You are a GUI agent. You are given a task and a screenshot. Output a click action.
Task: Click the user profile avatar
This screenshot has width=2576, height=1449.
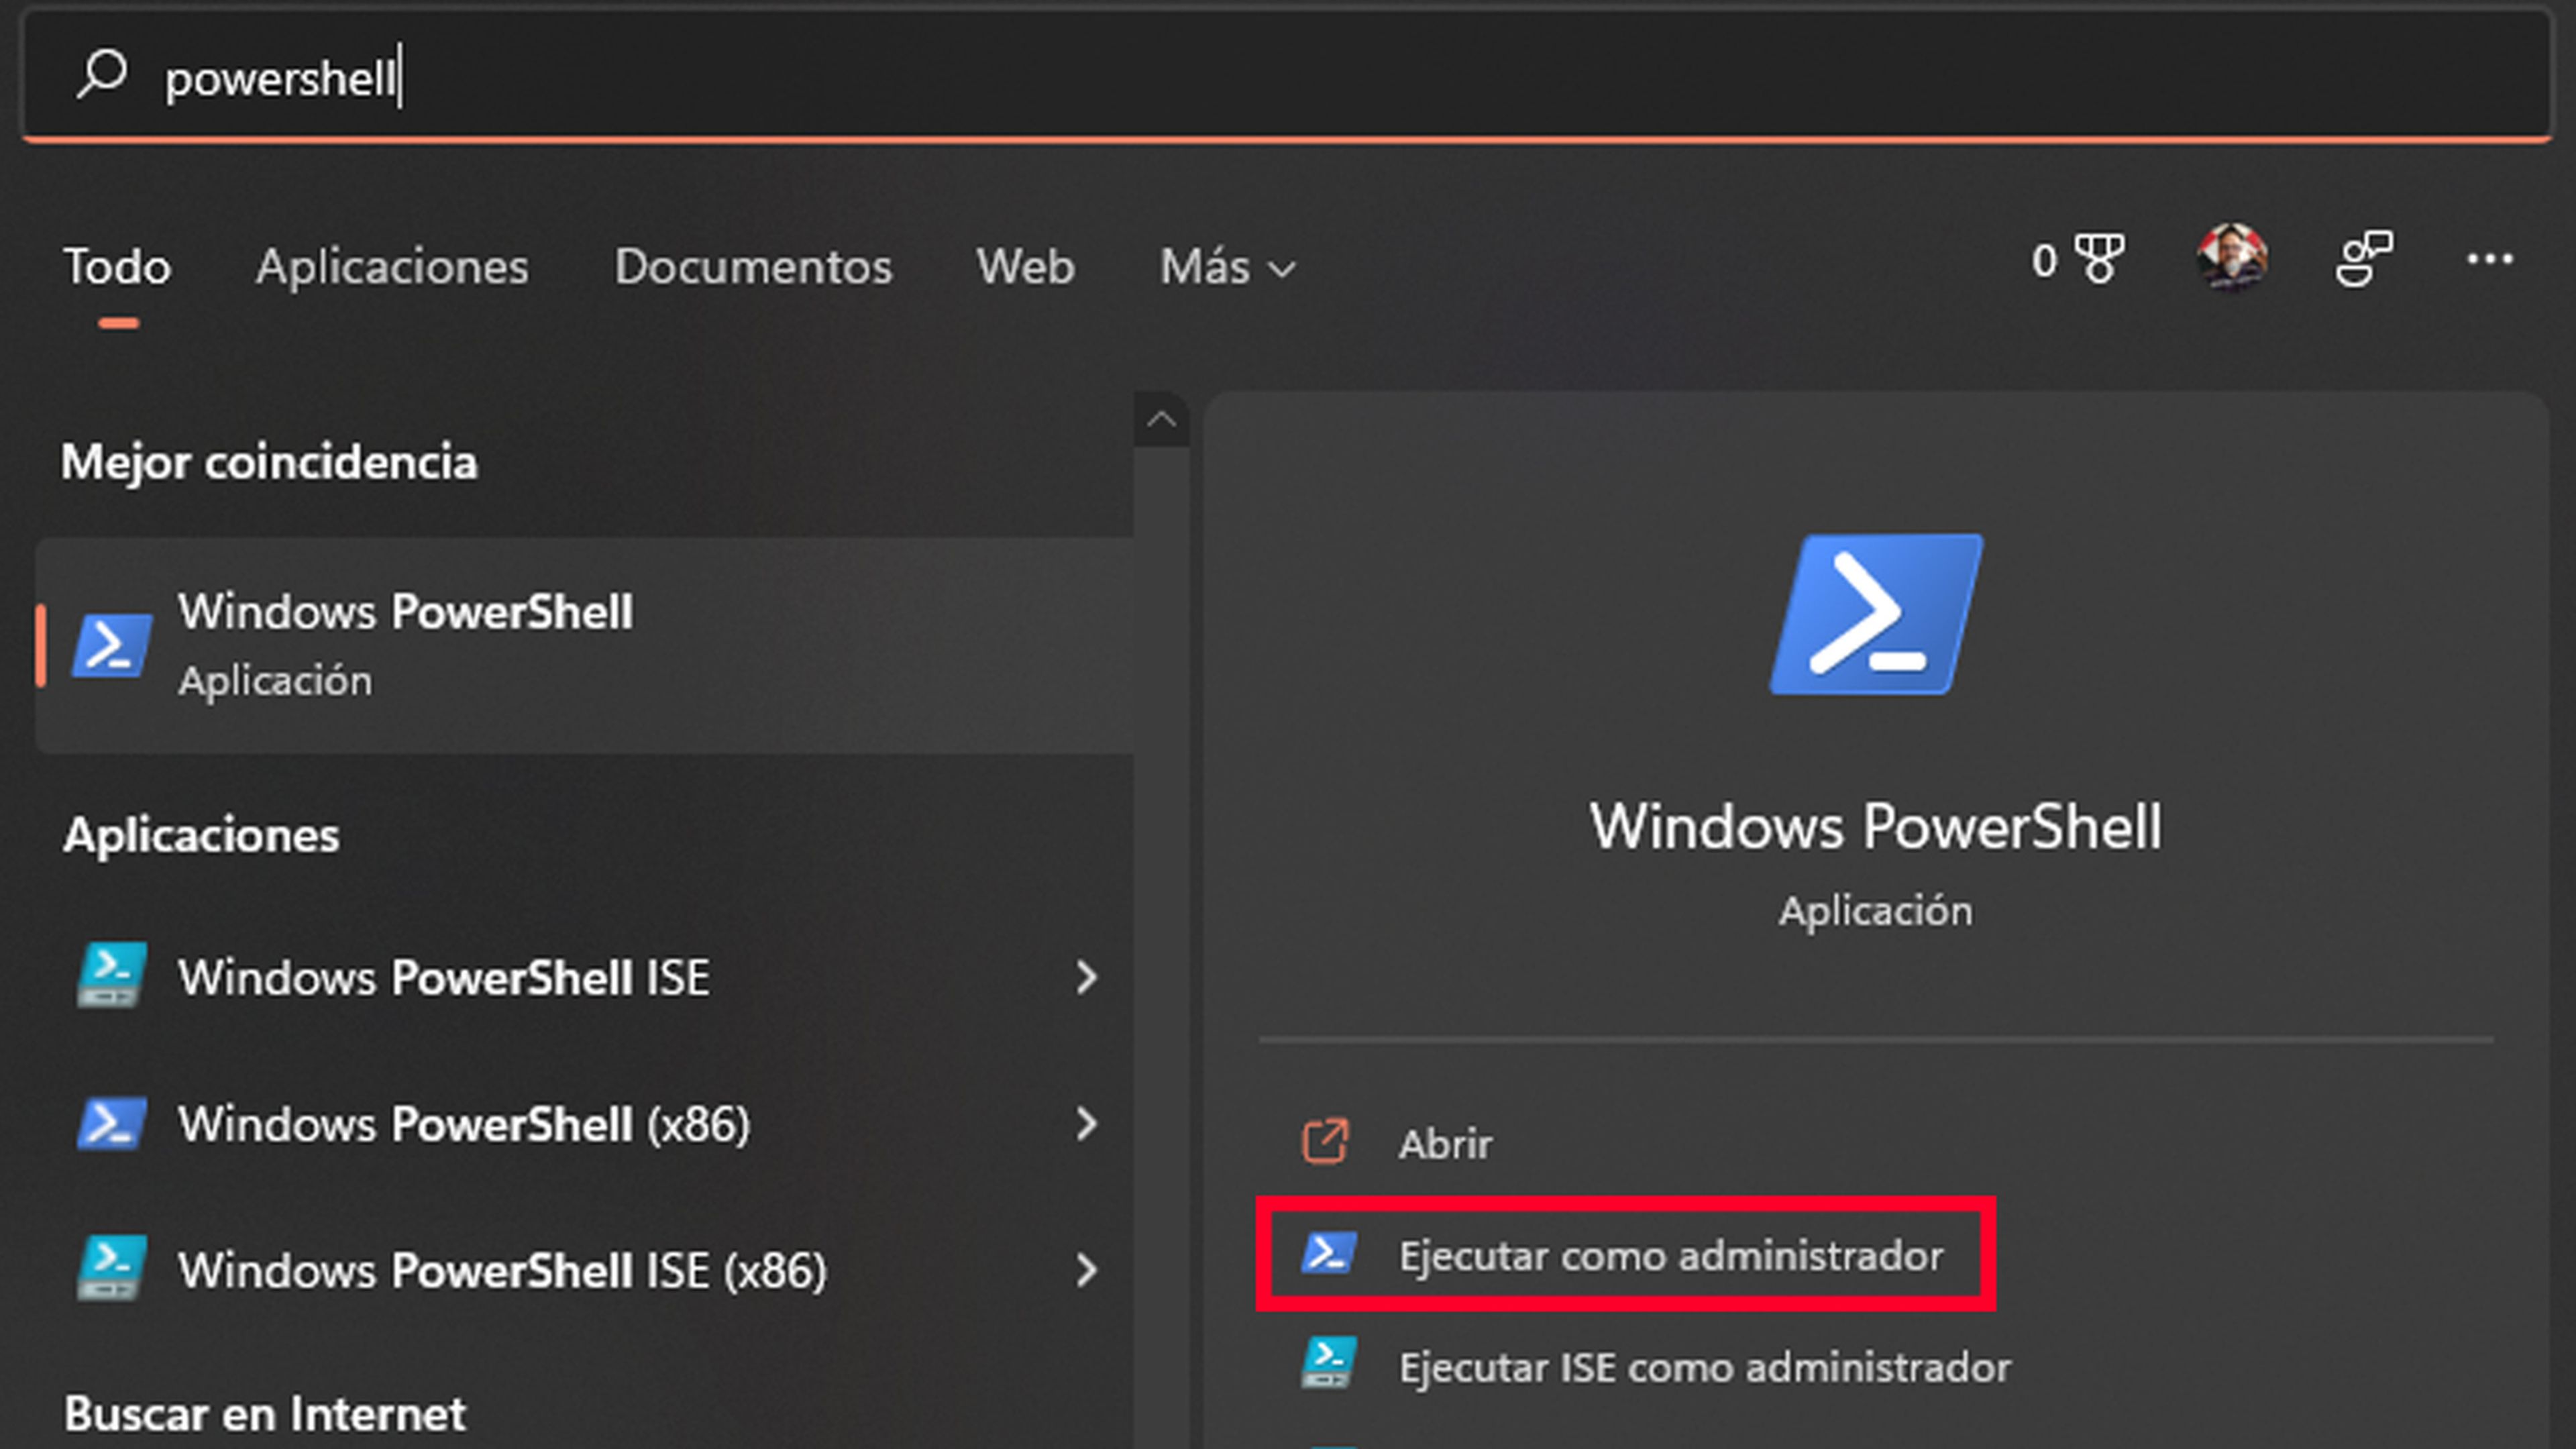[x=2232, y=258]
